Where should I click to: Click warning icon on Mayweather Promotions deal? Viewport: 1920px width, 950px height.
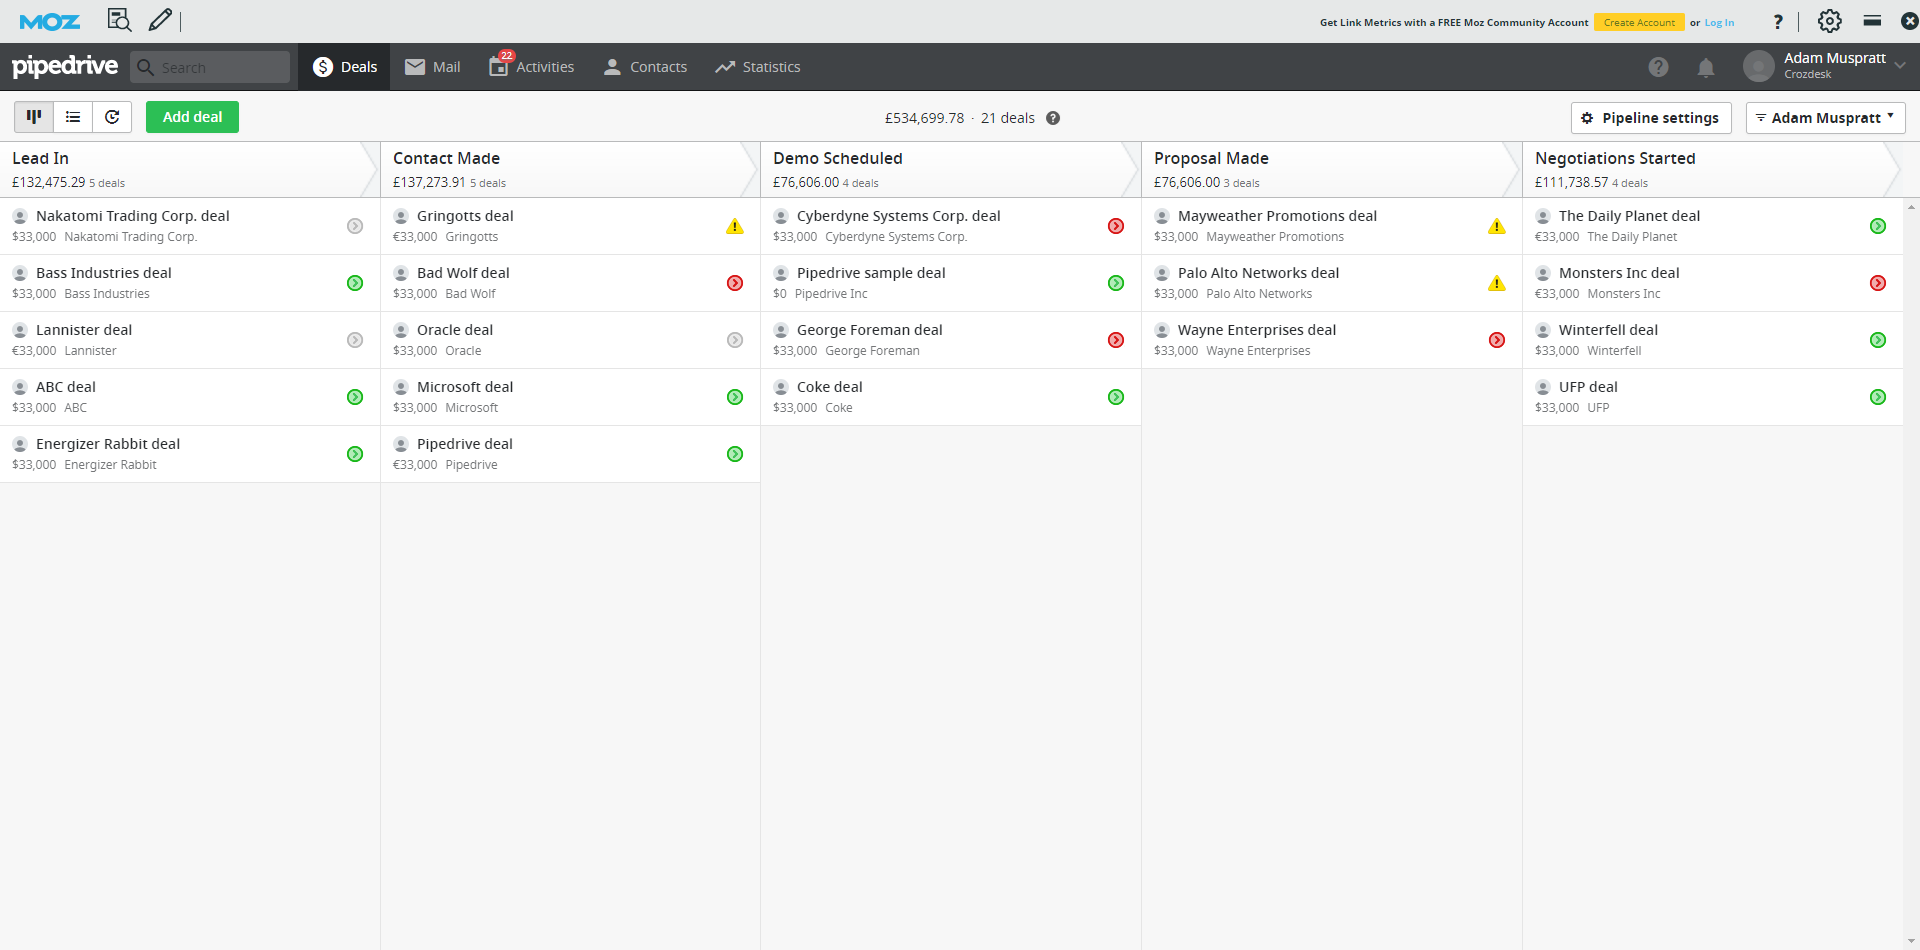[1497, 226]
